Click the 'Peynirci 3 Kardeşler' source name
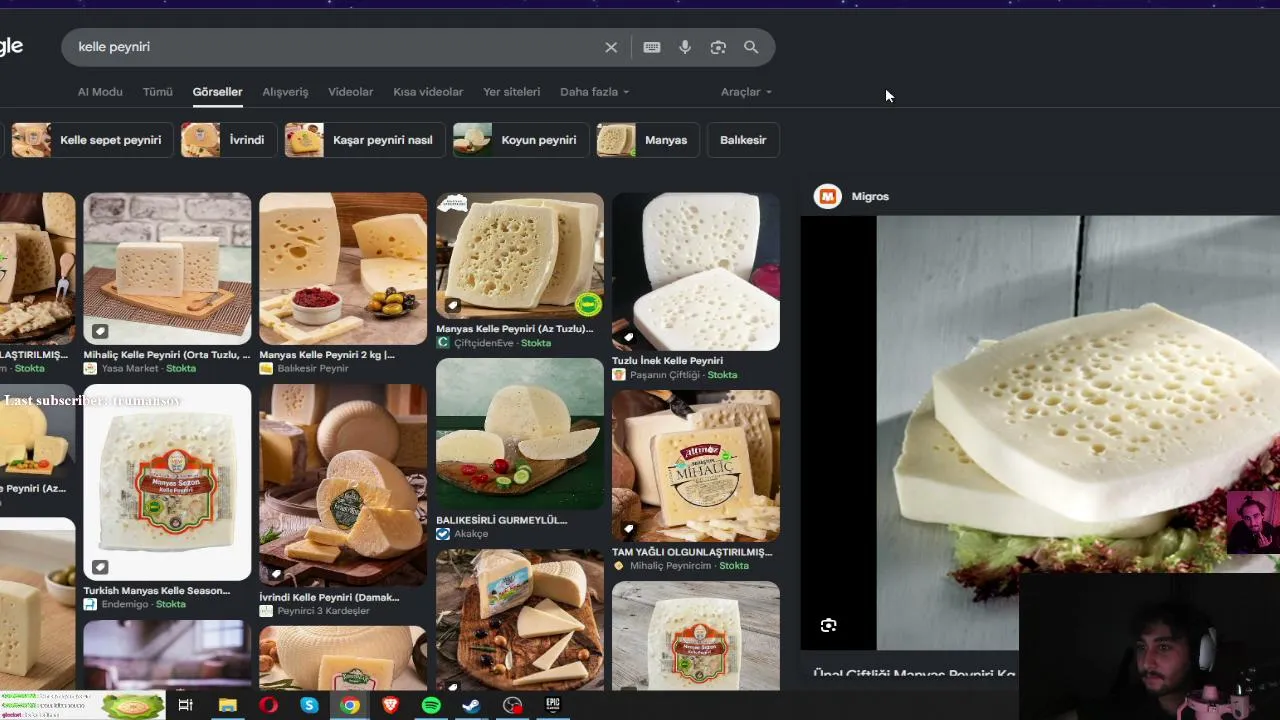 (324, 611)
